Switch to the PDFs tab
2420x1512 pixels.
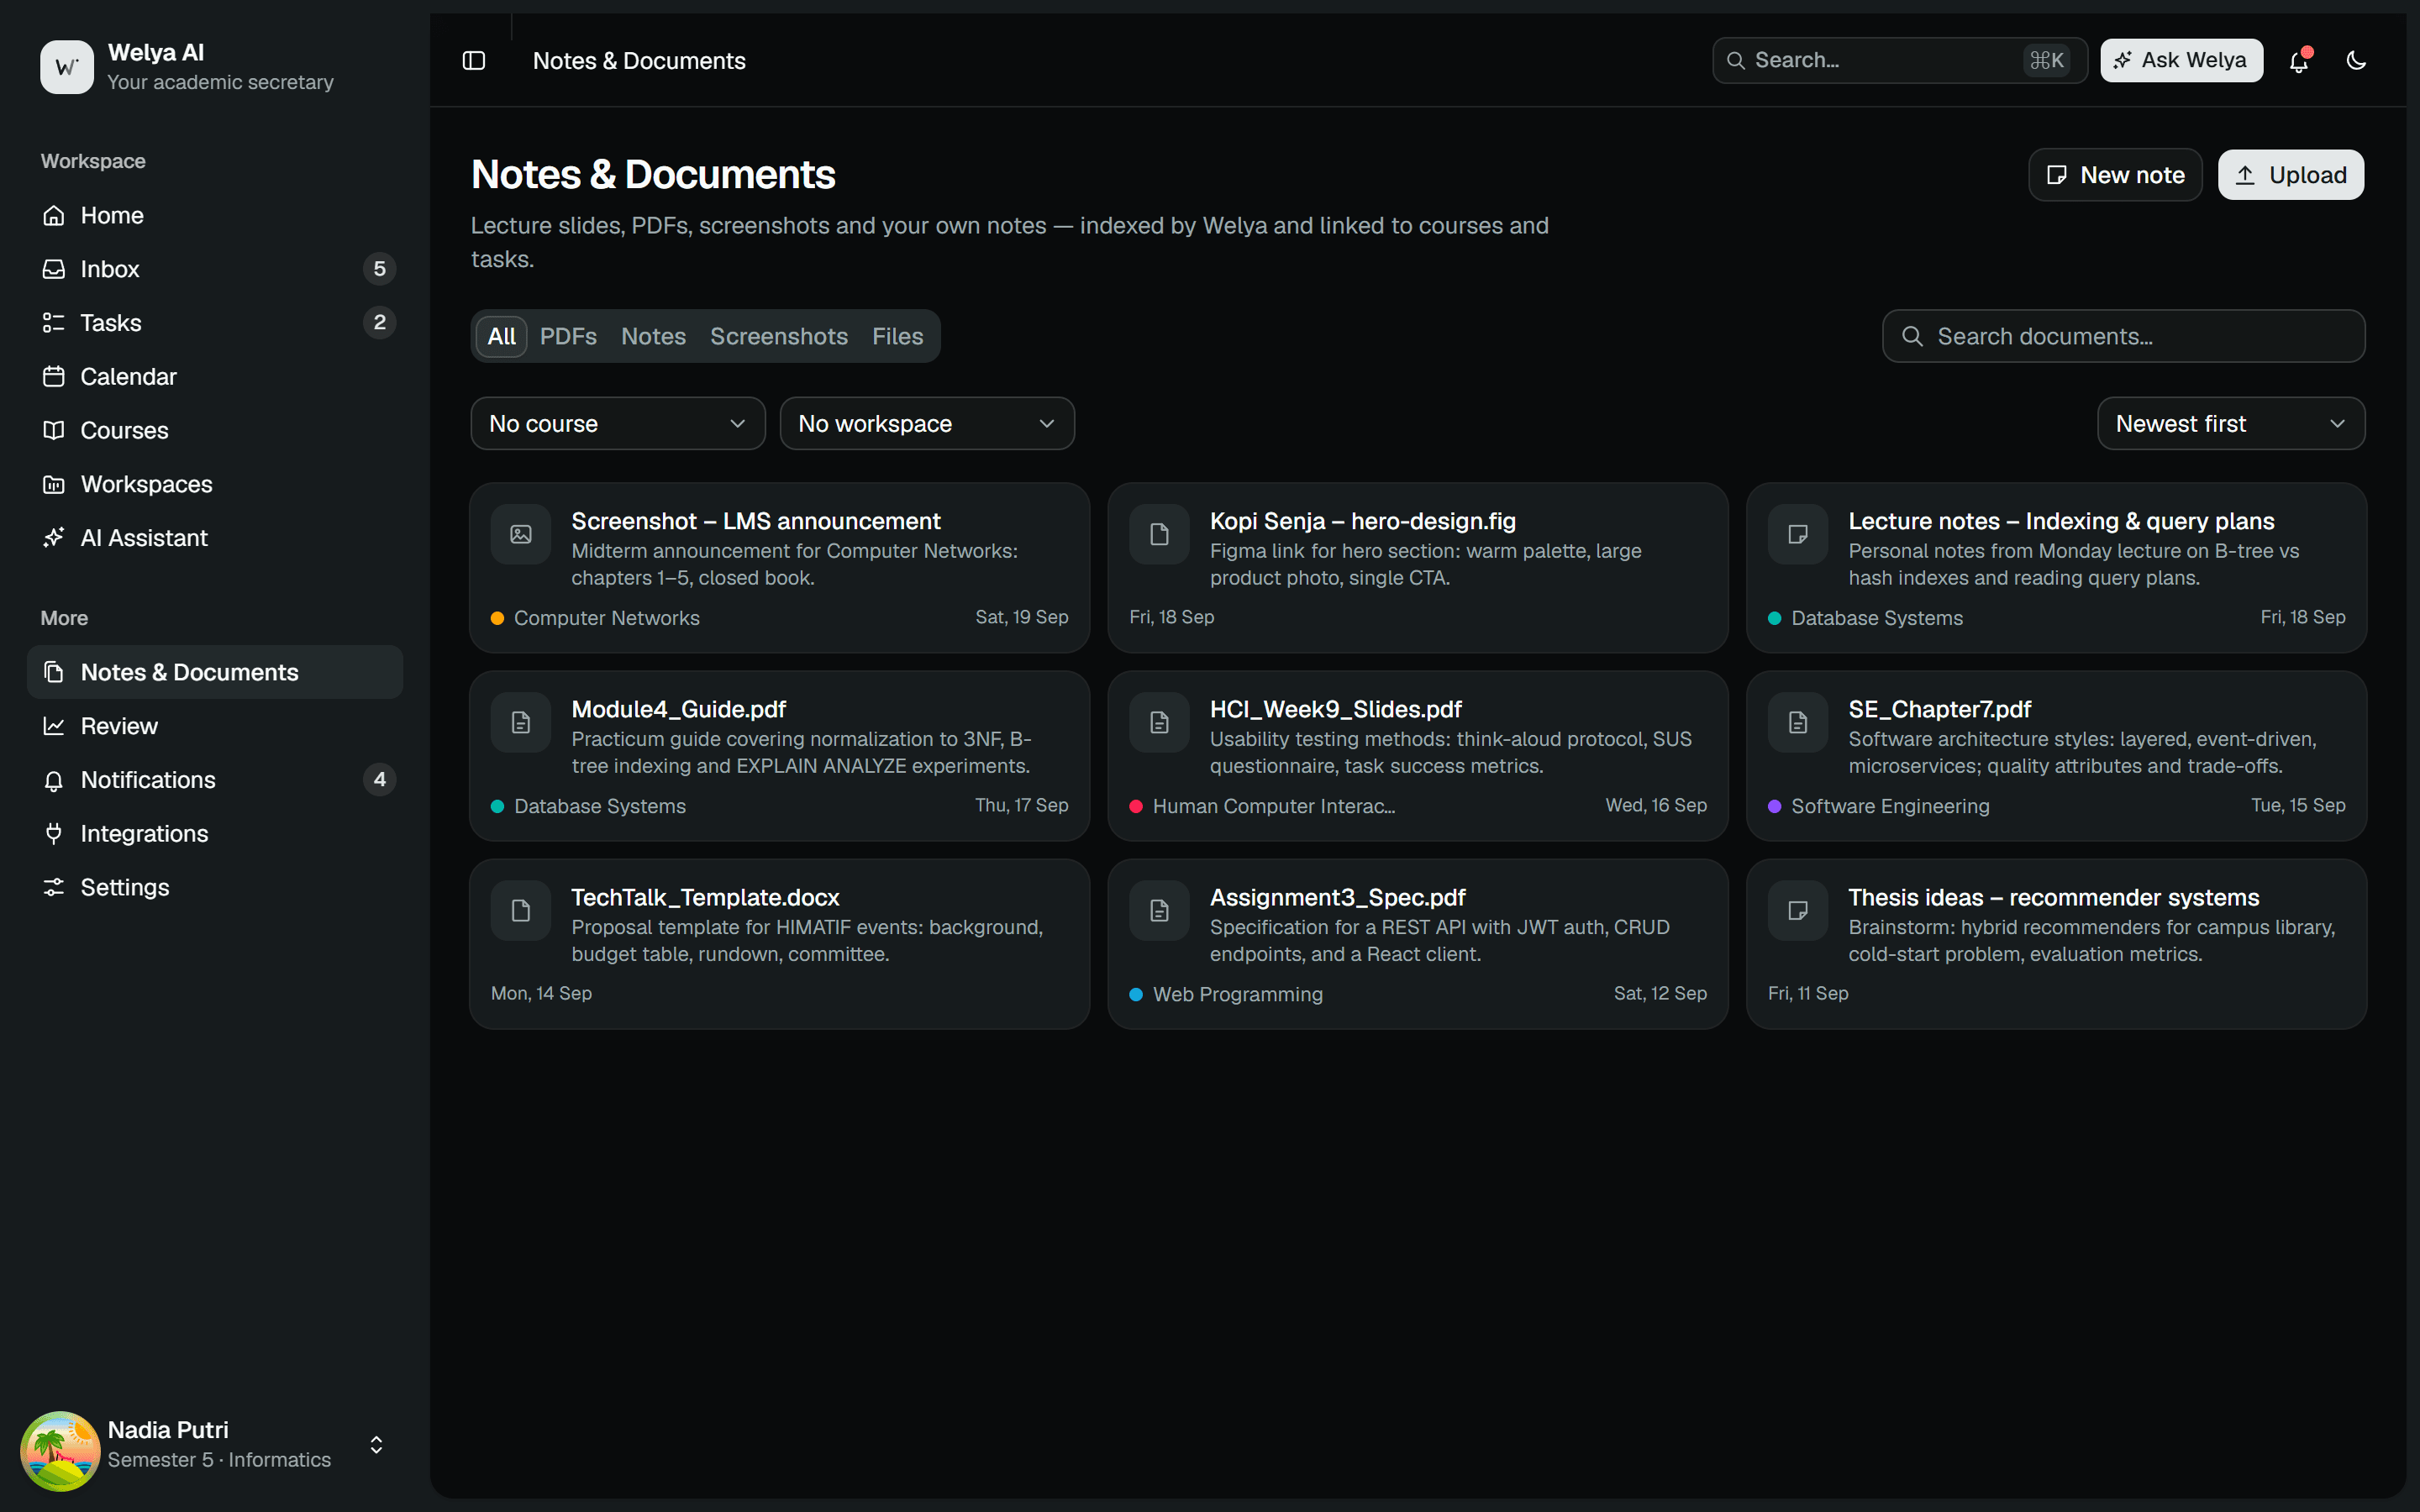[568, 336]
